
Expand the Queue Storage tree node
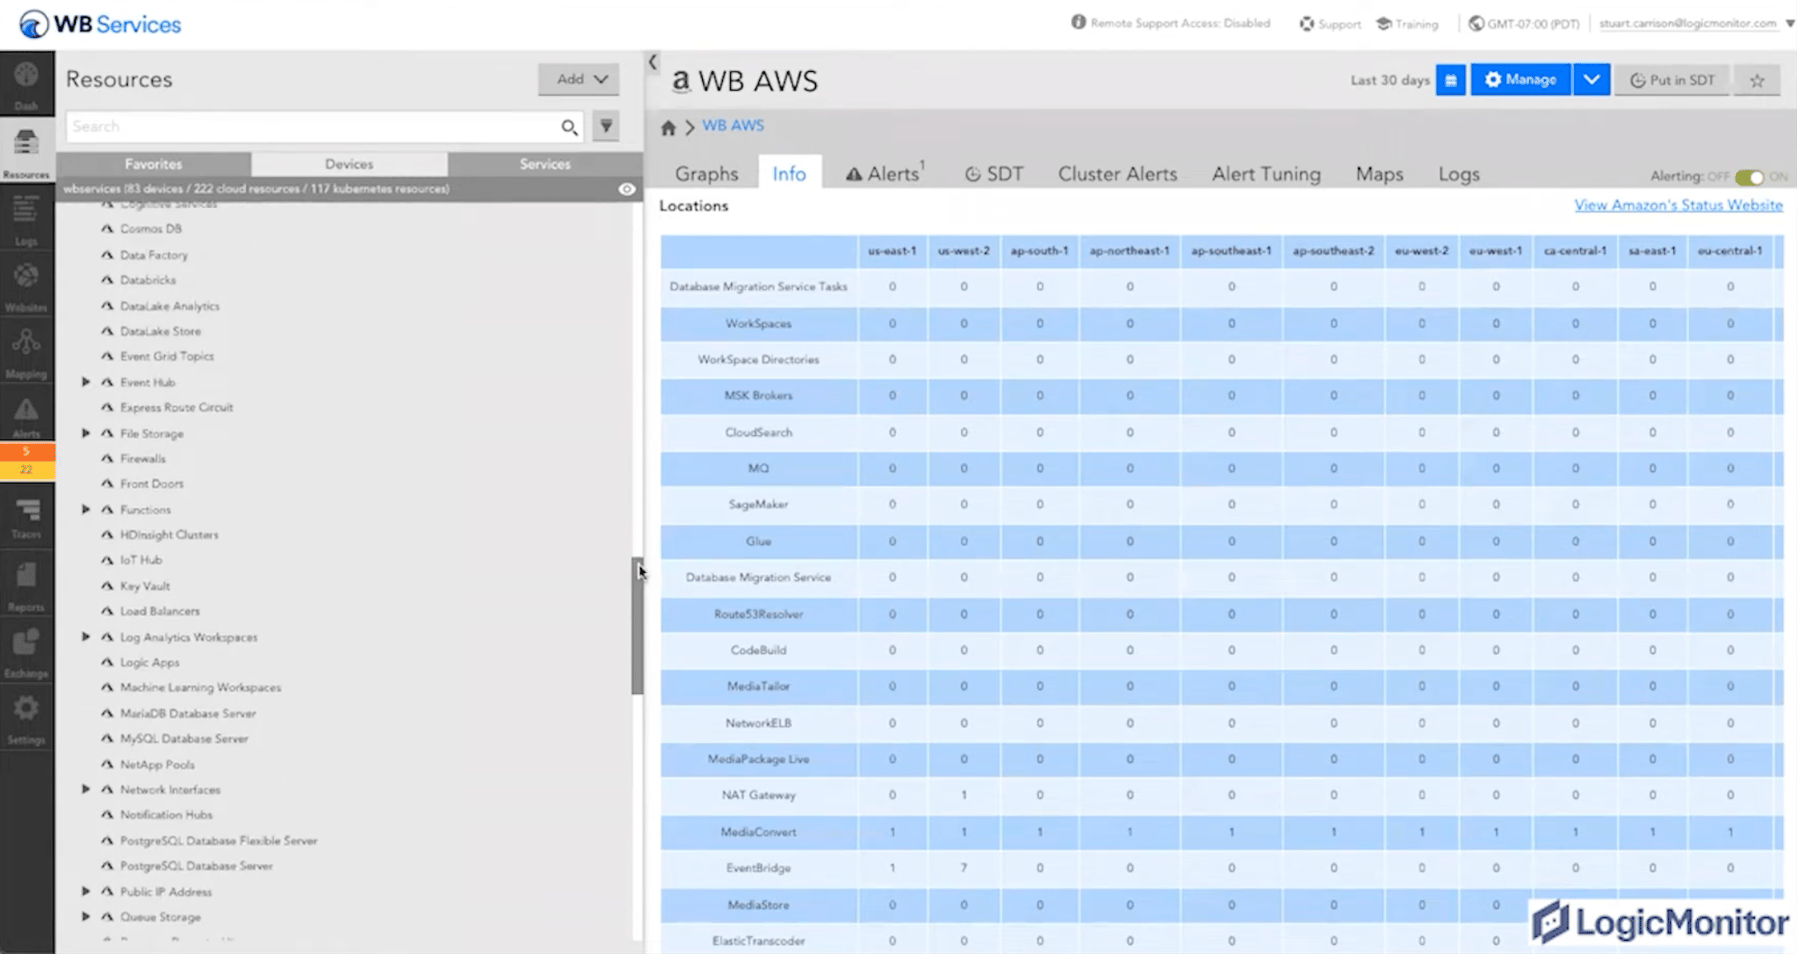(x=86, y=917)
